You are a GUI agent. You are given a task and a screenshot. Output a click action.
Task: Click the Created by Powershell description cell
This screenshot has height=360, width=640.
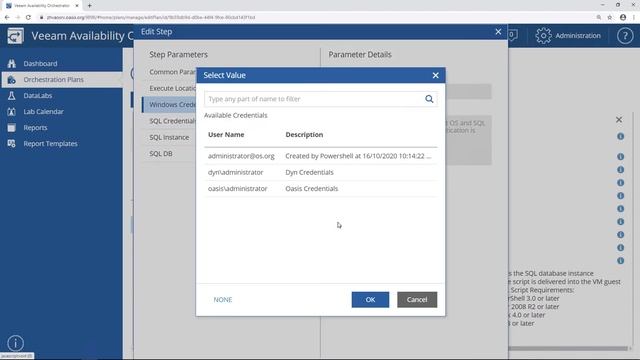358,156
